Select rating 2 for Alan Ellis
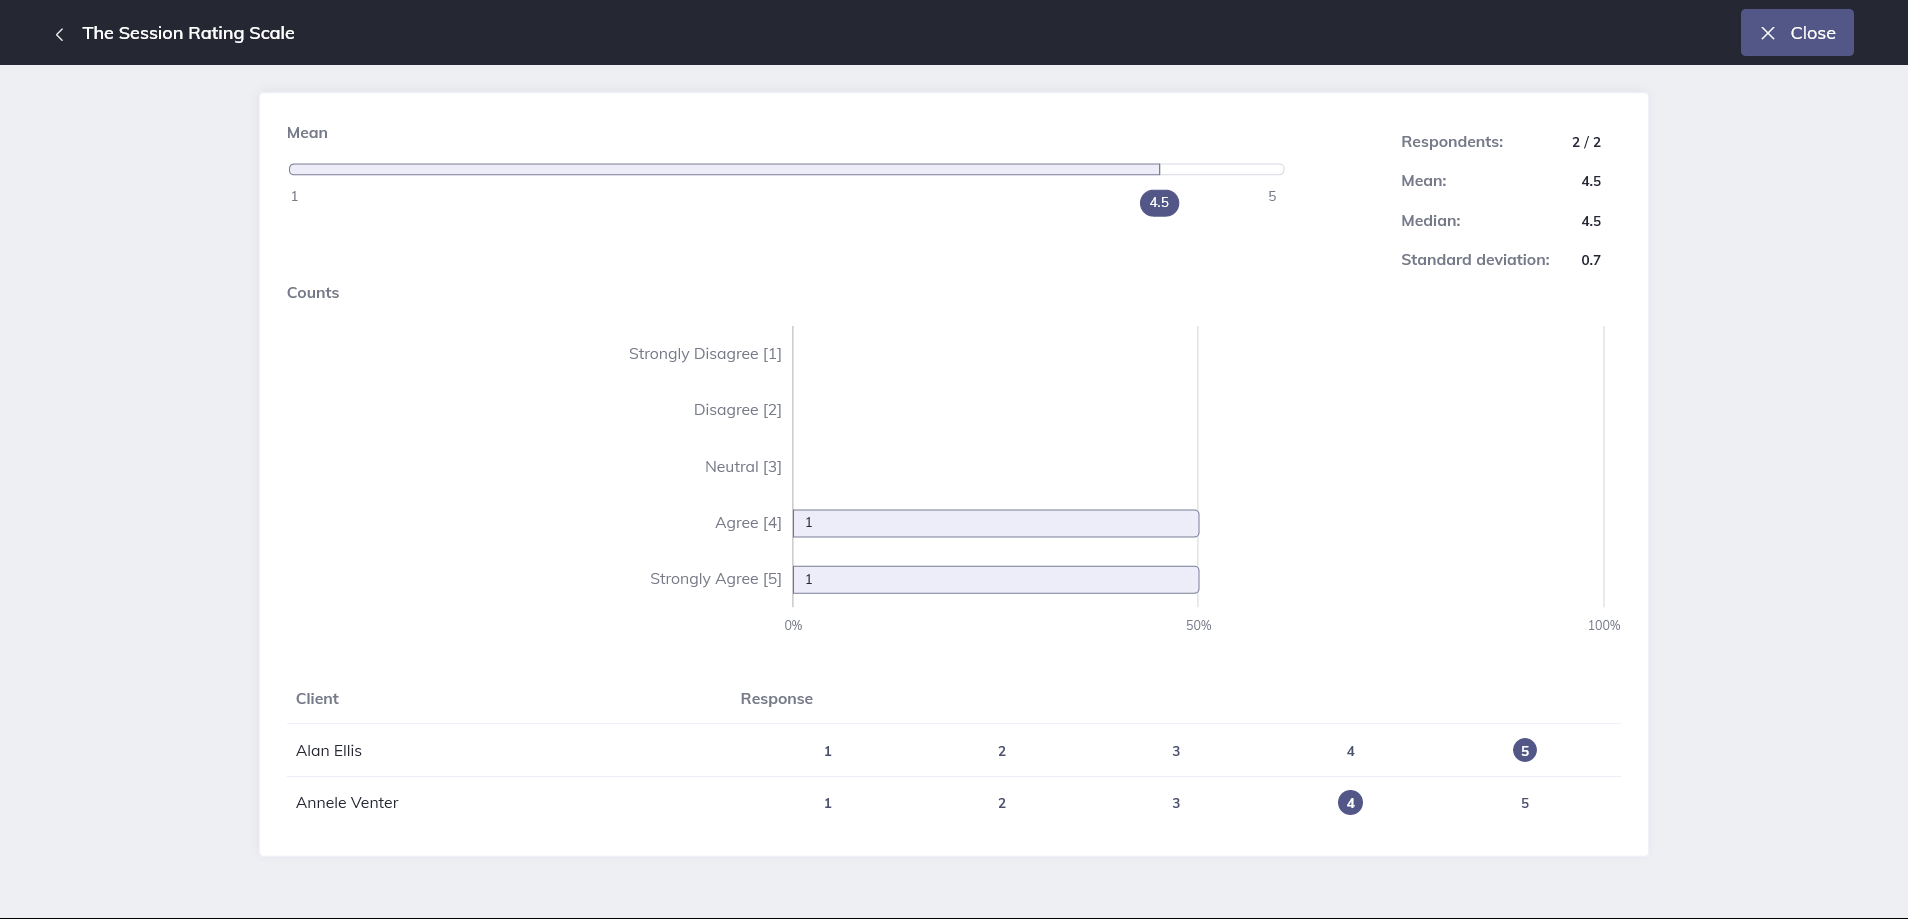The image size is (1920, 923). point(1001,750)
